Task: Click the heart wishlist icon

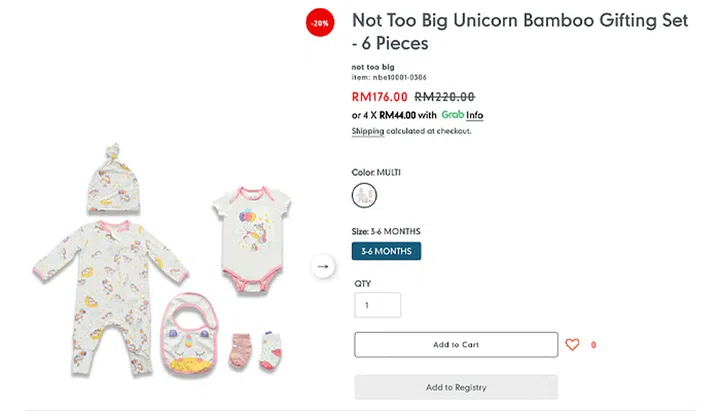Action: tap(572, 345)
